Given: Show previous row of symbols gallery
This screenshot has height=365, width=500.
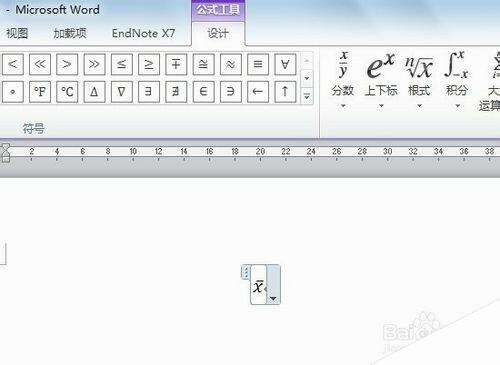Looking at the screenshot, I should point(307,61).
